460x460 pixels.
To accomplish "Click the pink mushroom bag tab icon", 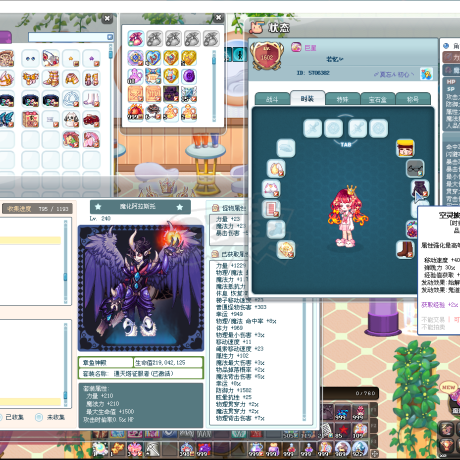I will point(136,38).
